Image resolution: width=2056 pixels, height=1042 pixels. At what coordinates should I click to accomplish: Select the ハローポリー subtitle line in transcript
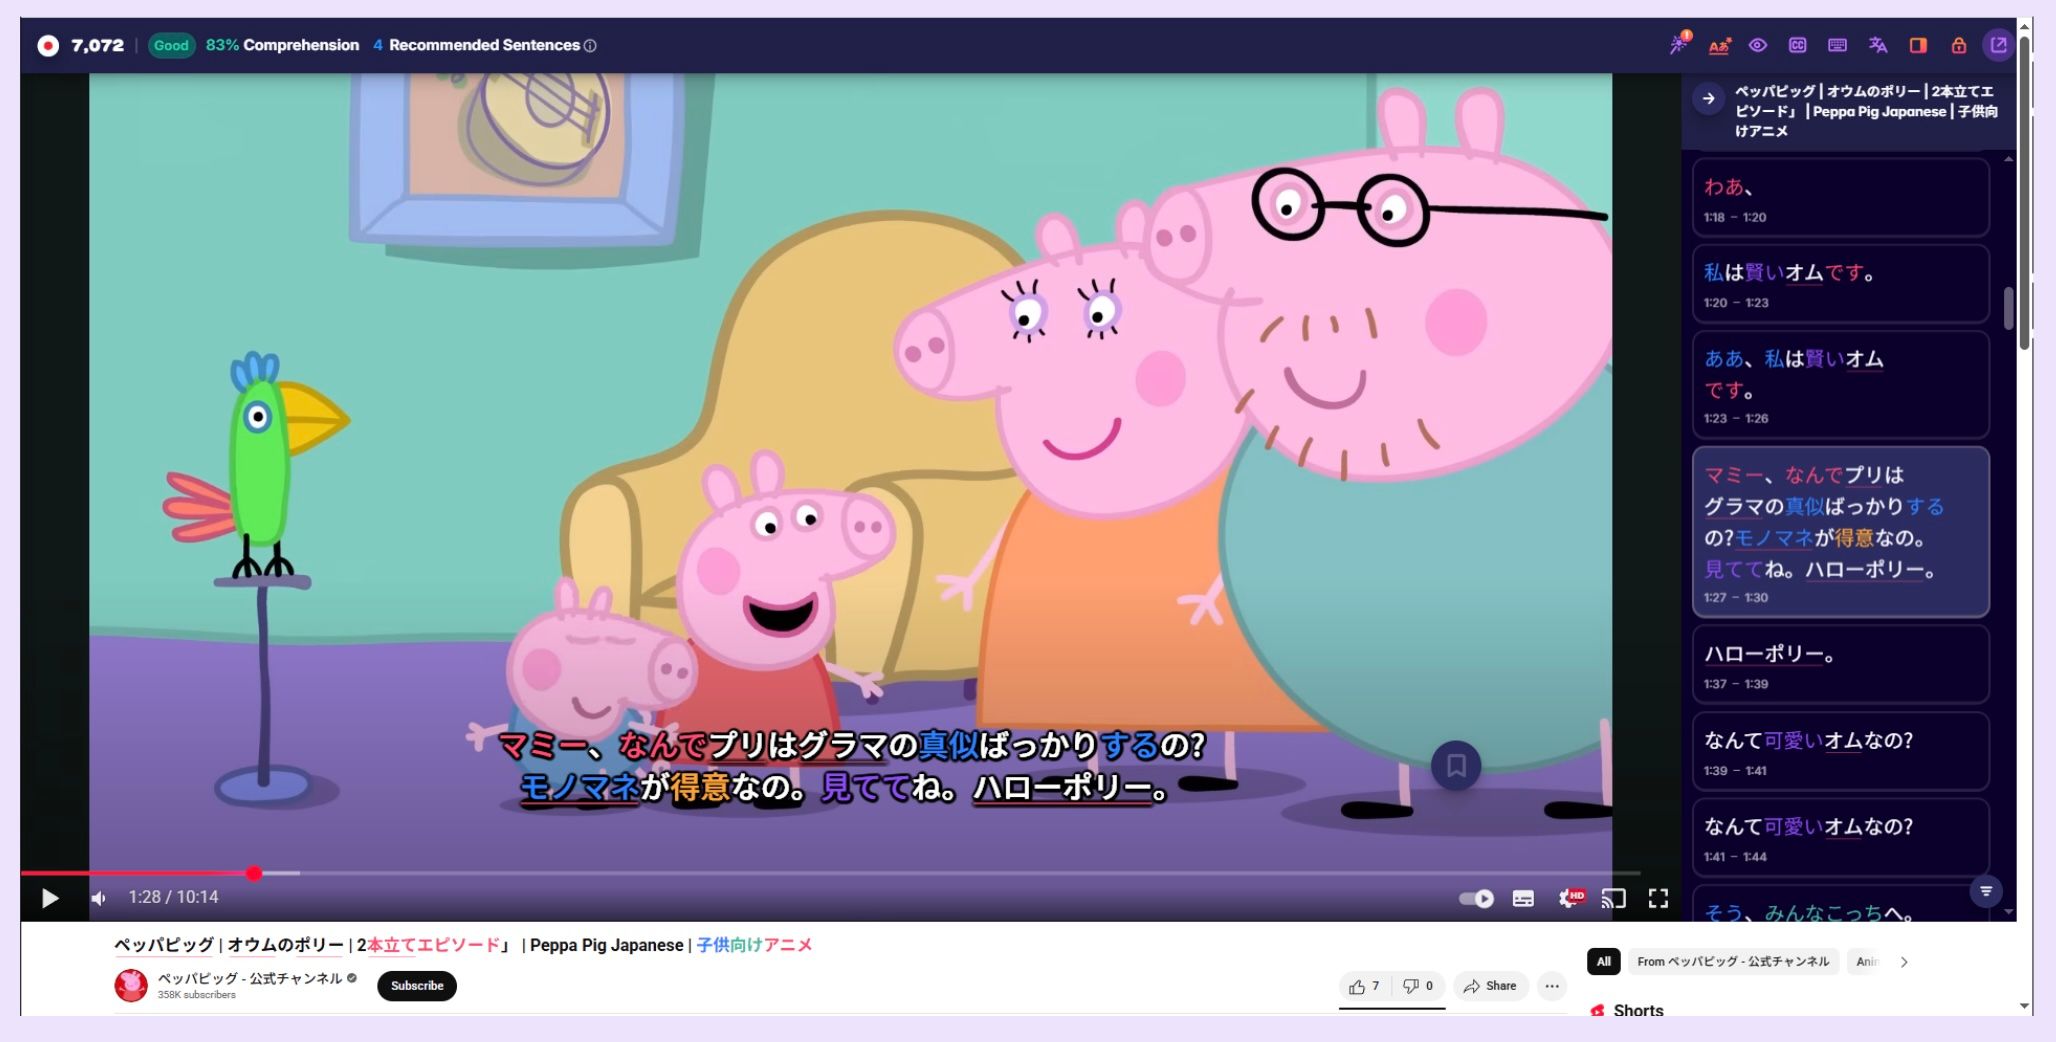tap(1840, 664)
